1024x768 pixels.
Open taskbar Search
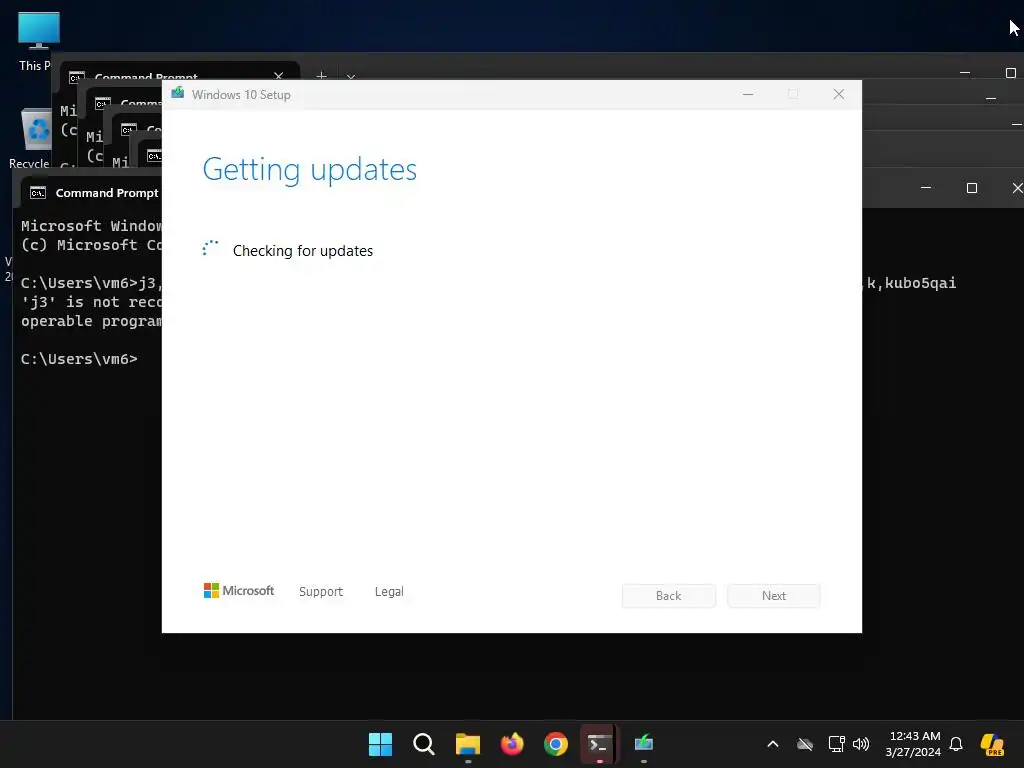424,744
